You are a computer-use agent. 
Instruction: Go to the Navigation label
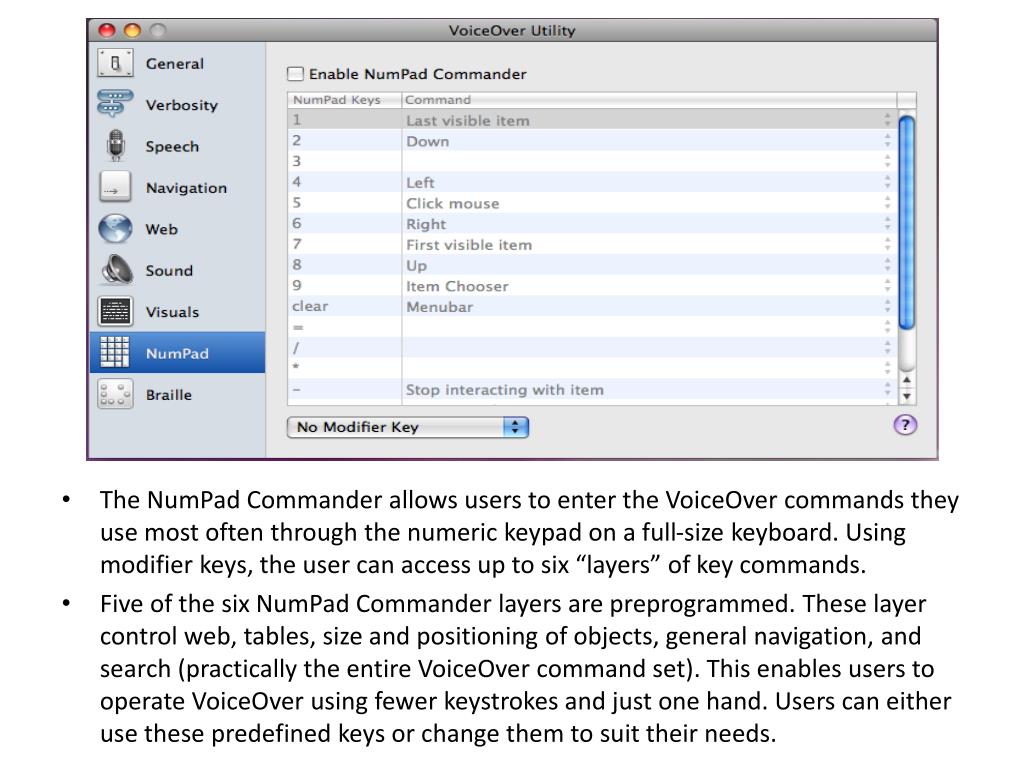(x=186, y=188)
